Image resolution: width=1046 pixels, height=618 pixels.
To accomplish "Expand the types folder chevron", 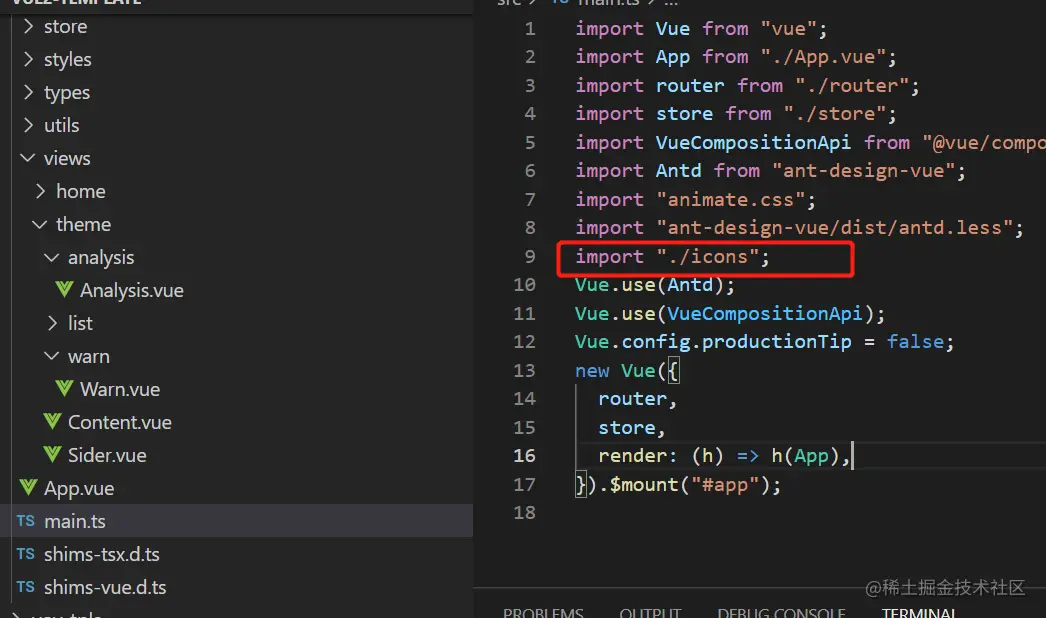I will [28, 92].
